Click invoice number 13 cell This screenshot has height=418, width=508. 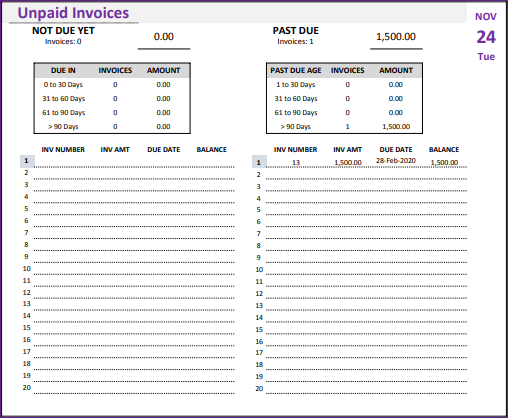point(296,163)
